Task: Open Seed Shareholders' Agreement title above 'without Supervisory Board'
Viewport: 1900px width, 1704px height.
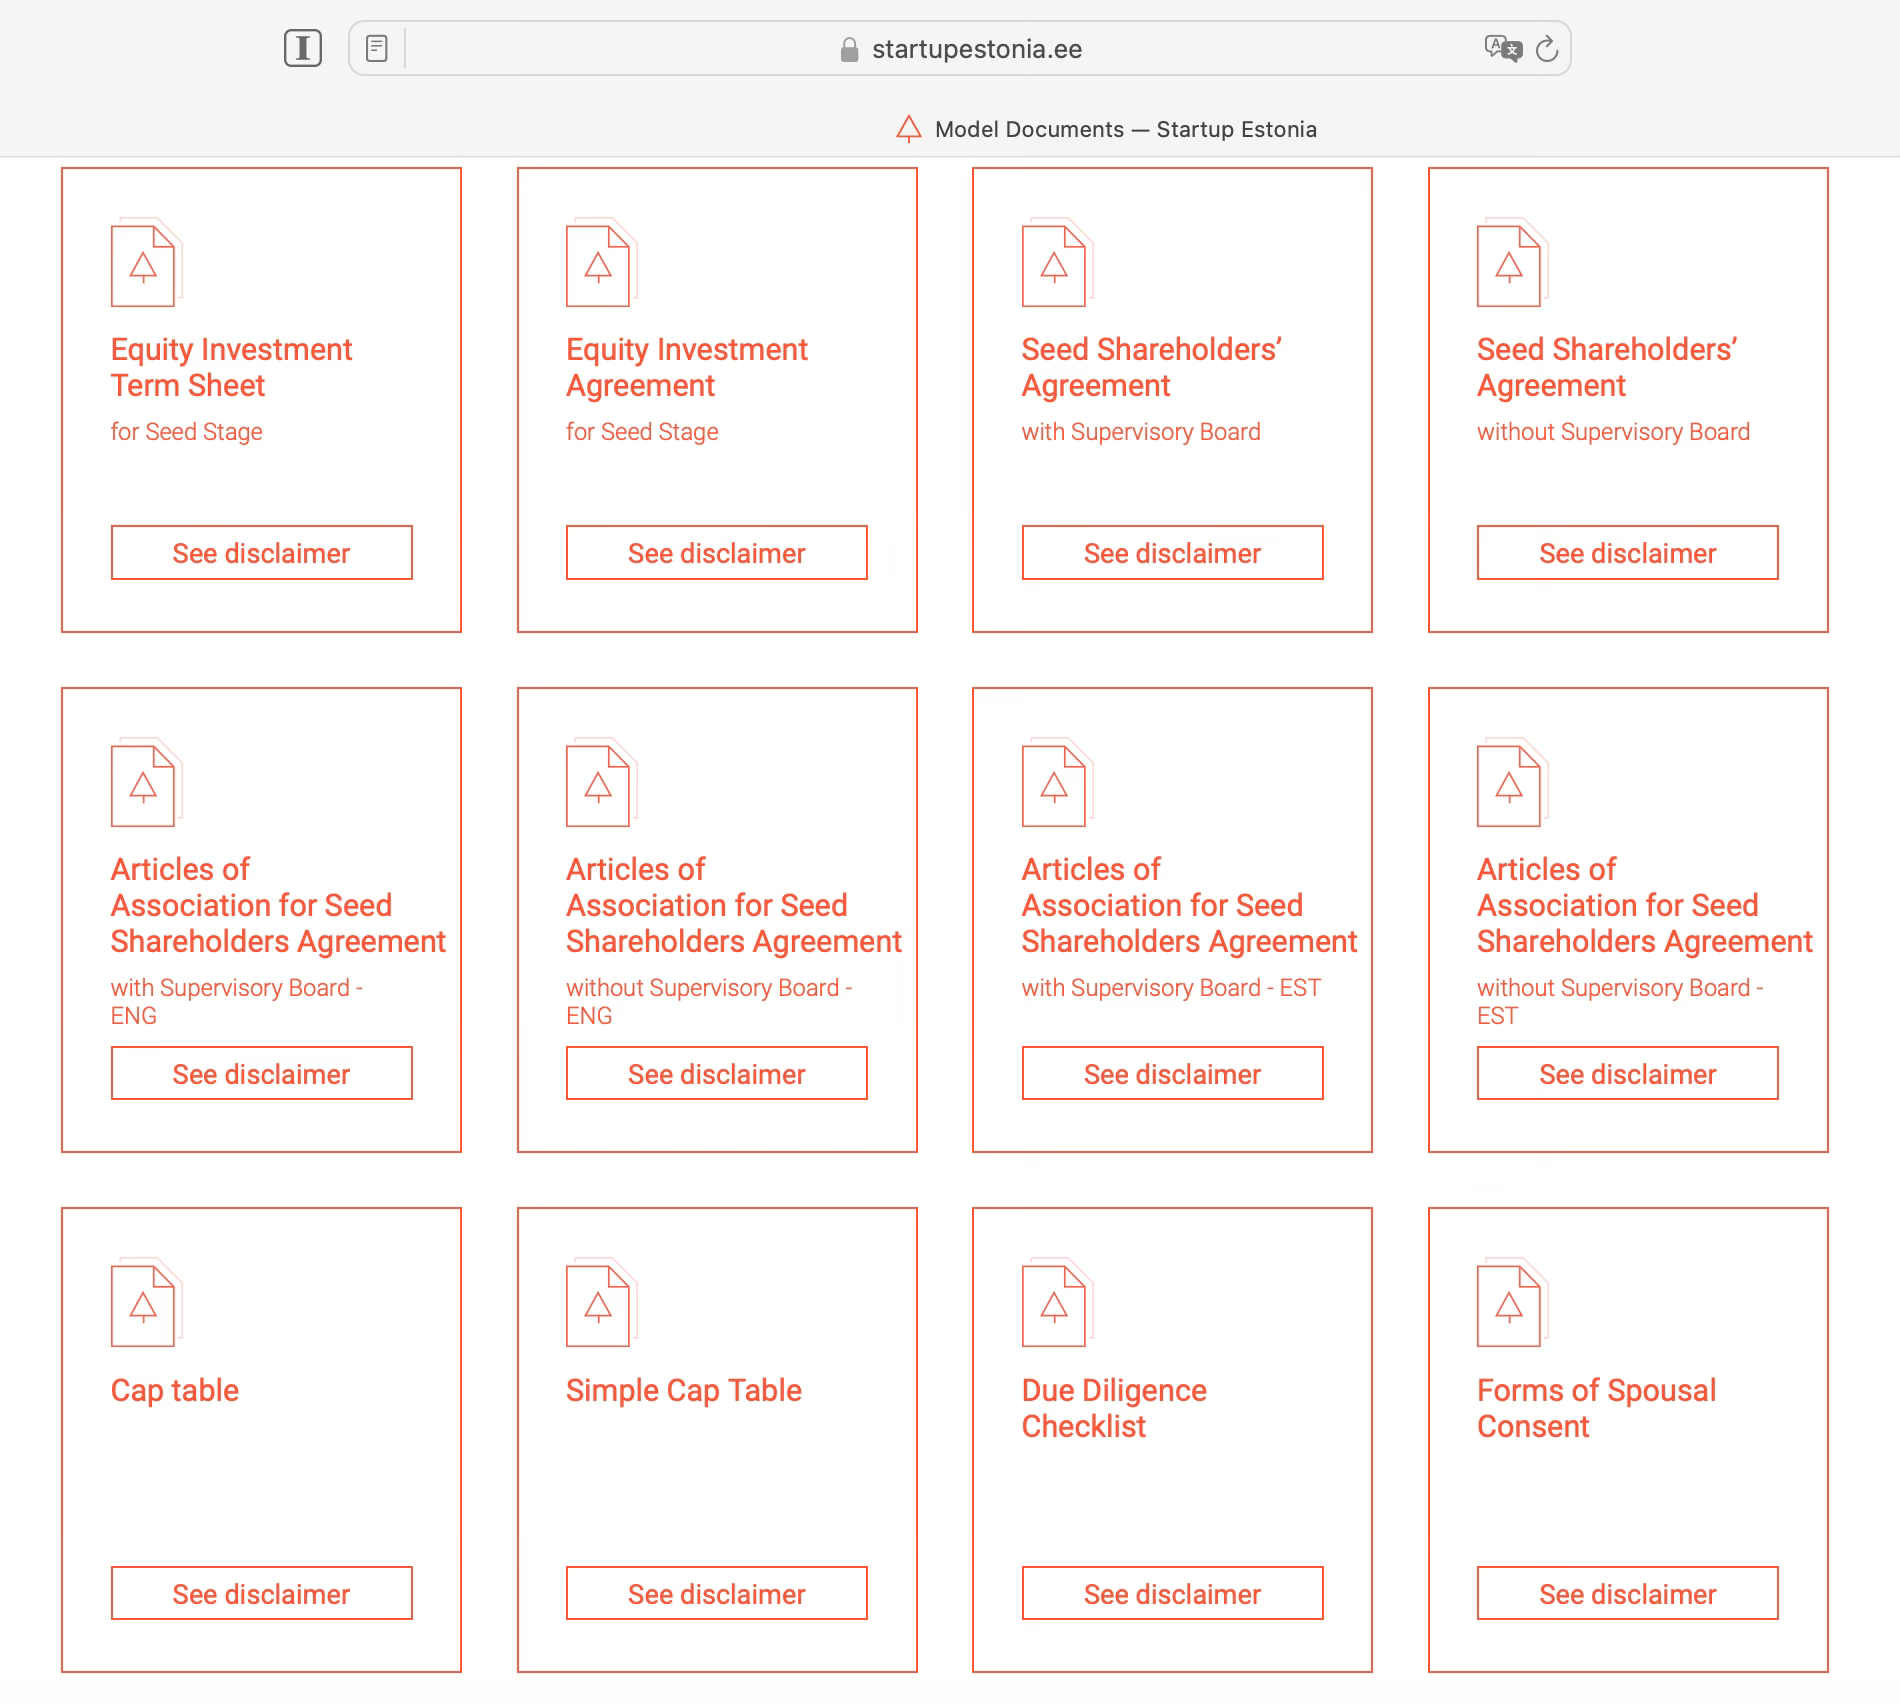Action: click(x=1607, y=367)
